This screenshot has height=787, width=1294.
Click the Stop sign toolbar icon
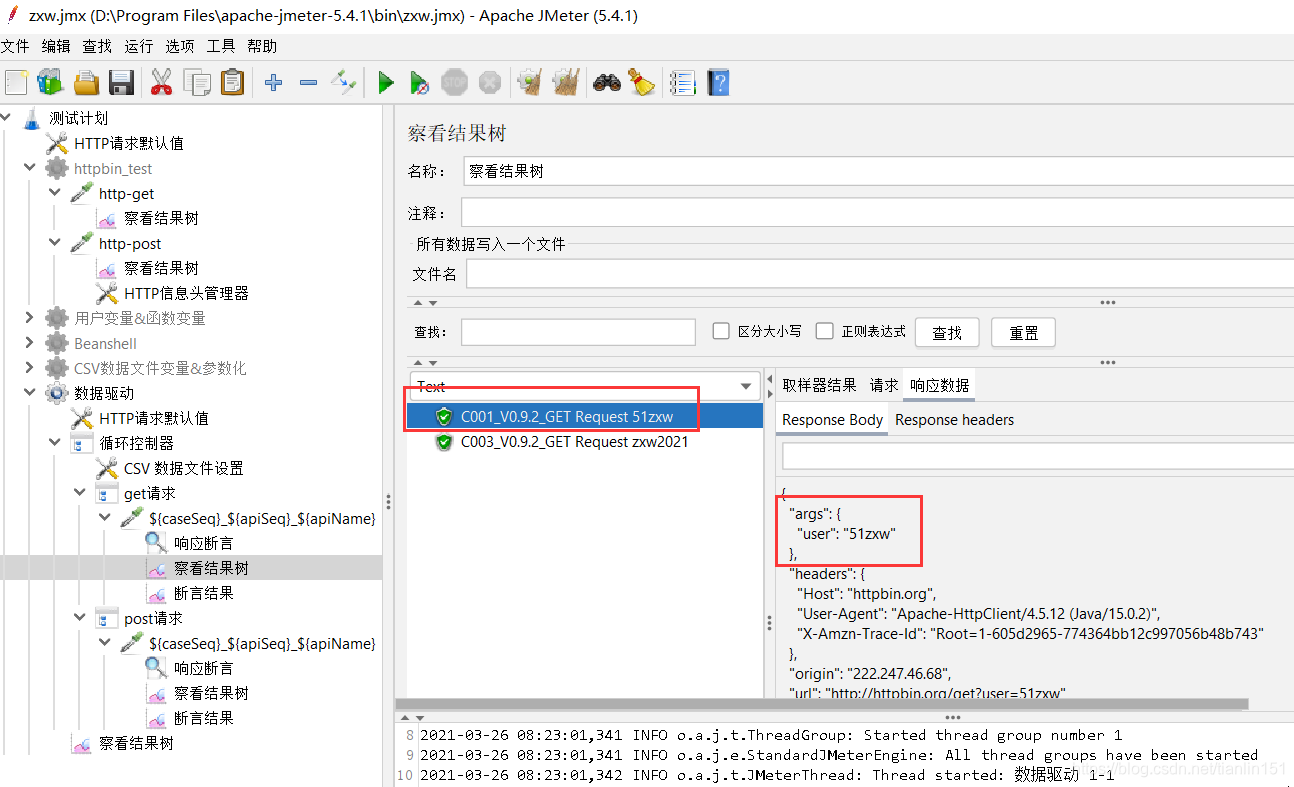coord(454,82)
